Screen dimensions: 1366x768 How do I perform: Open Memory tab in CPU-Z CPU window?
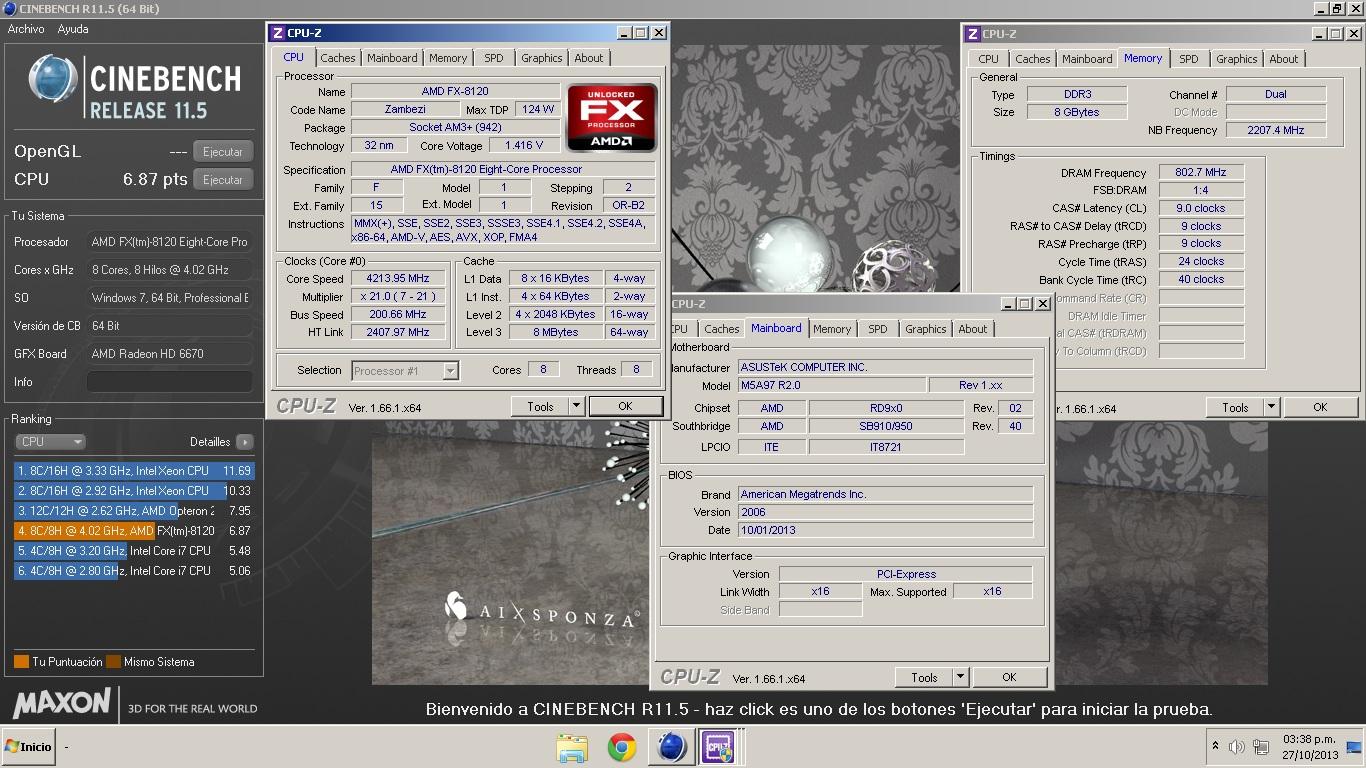(x=448, y=58)
